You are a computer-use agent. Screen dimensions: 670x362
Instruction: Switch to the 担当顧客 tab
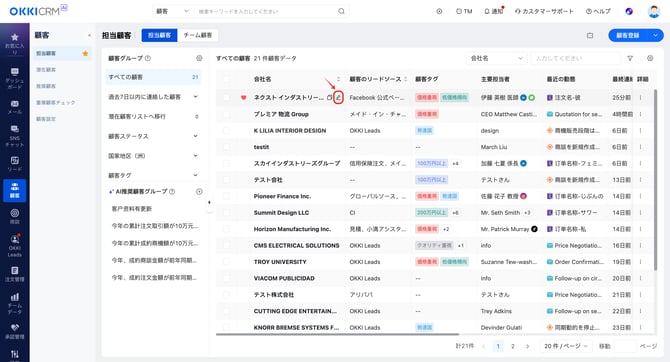coord(159,35)
